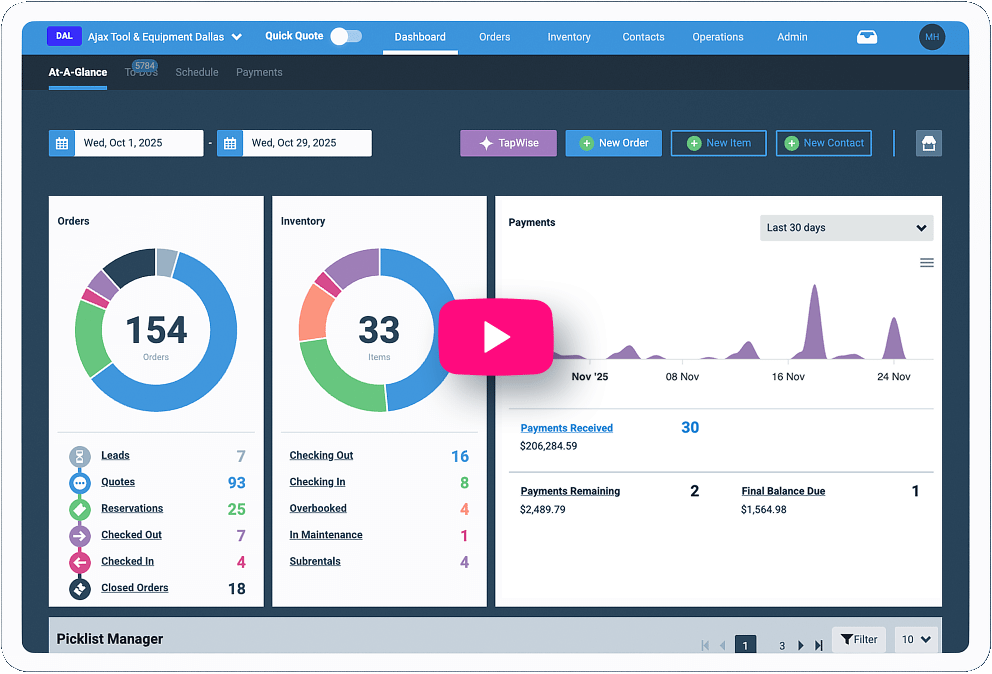This screenshot has height=674, width=992.
Task: Play the video overlay
Action: click(x=496, y=337)
